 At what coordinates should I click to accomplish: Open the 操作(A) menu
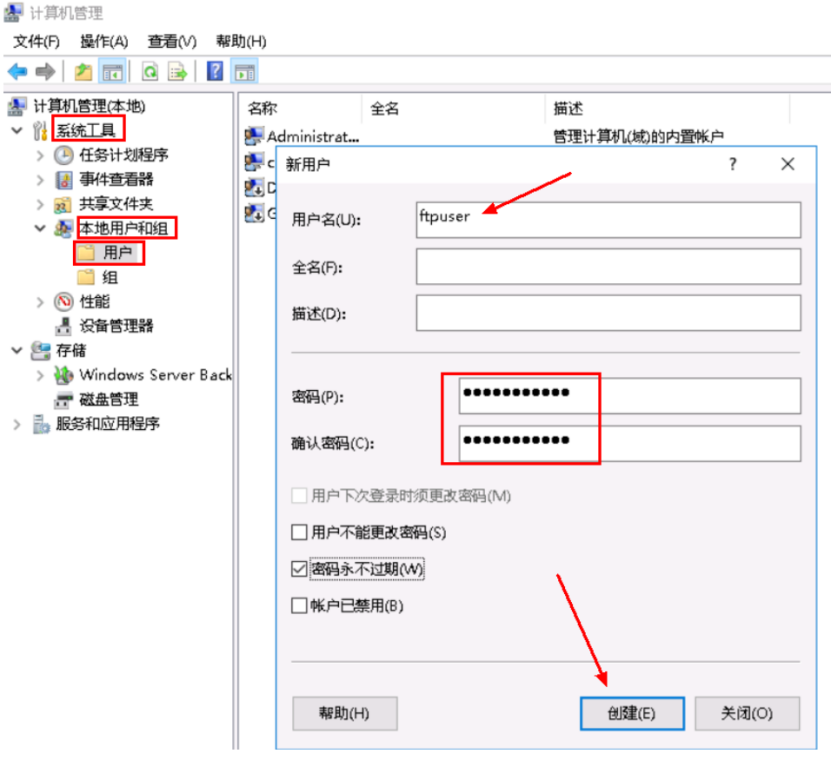104,41
